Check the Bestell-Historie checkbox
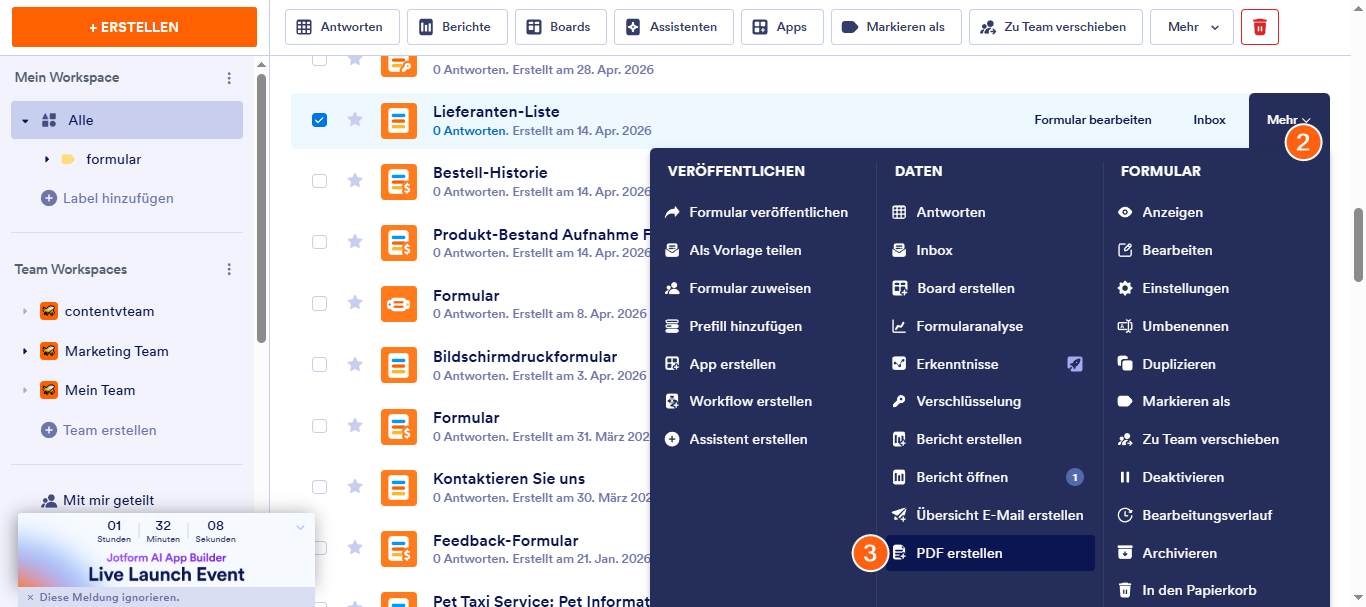 [319, 181]
